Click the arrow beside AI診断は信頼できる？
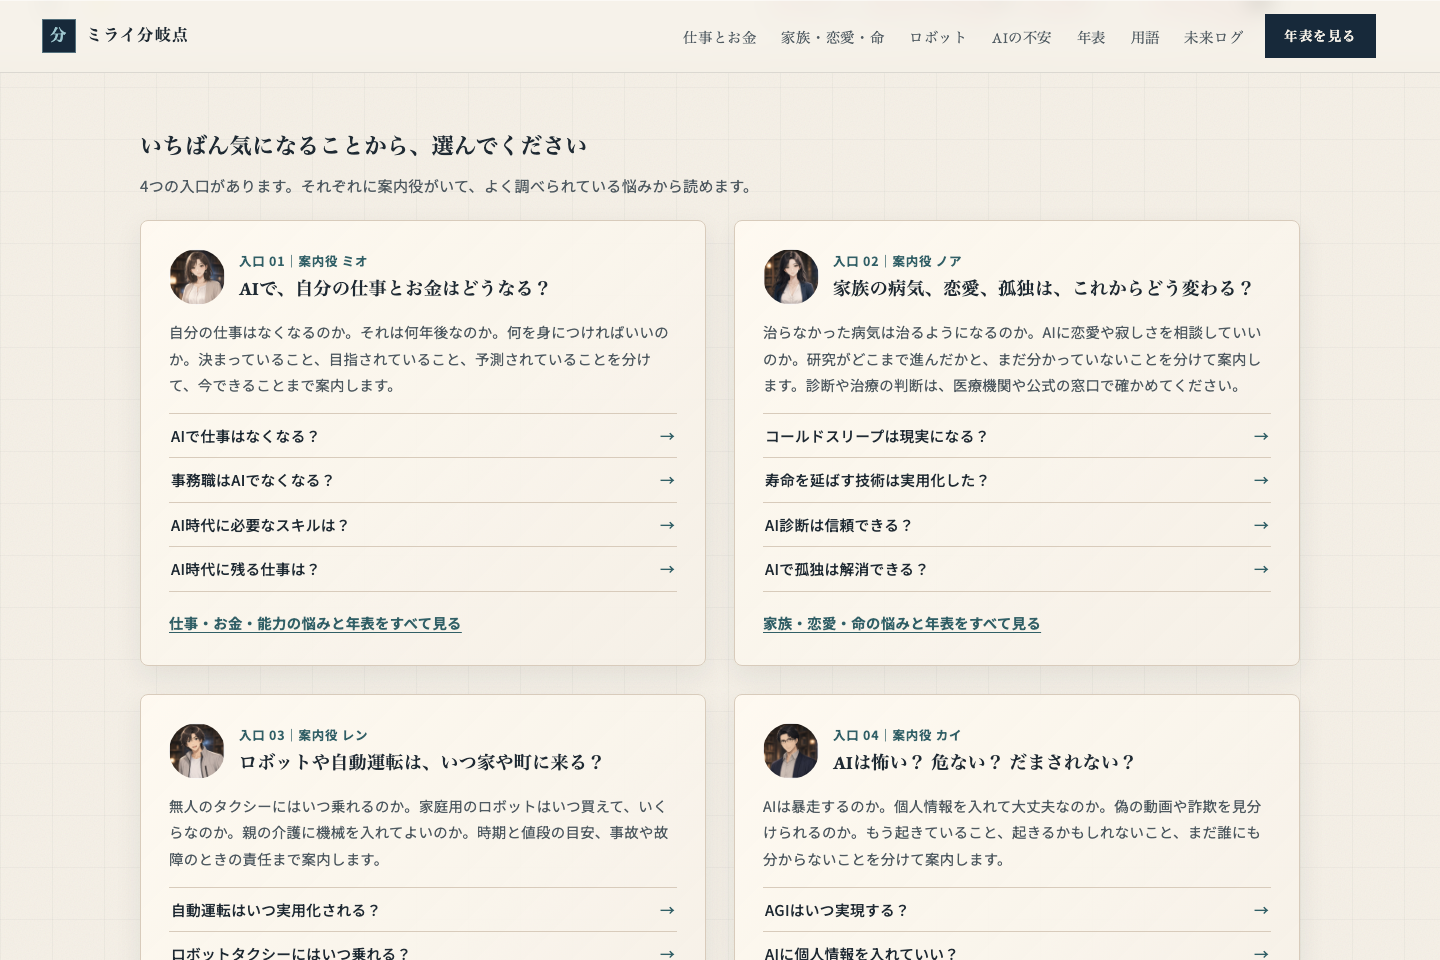The image size is (1440, 960). 1261,525
